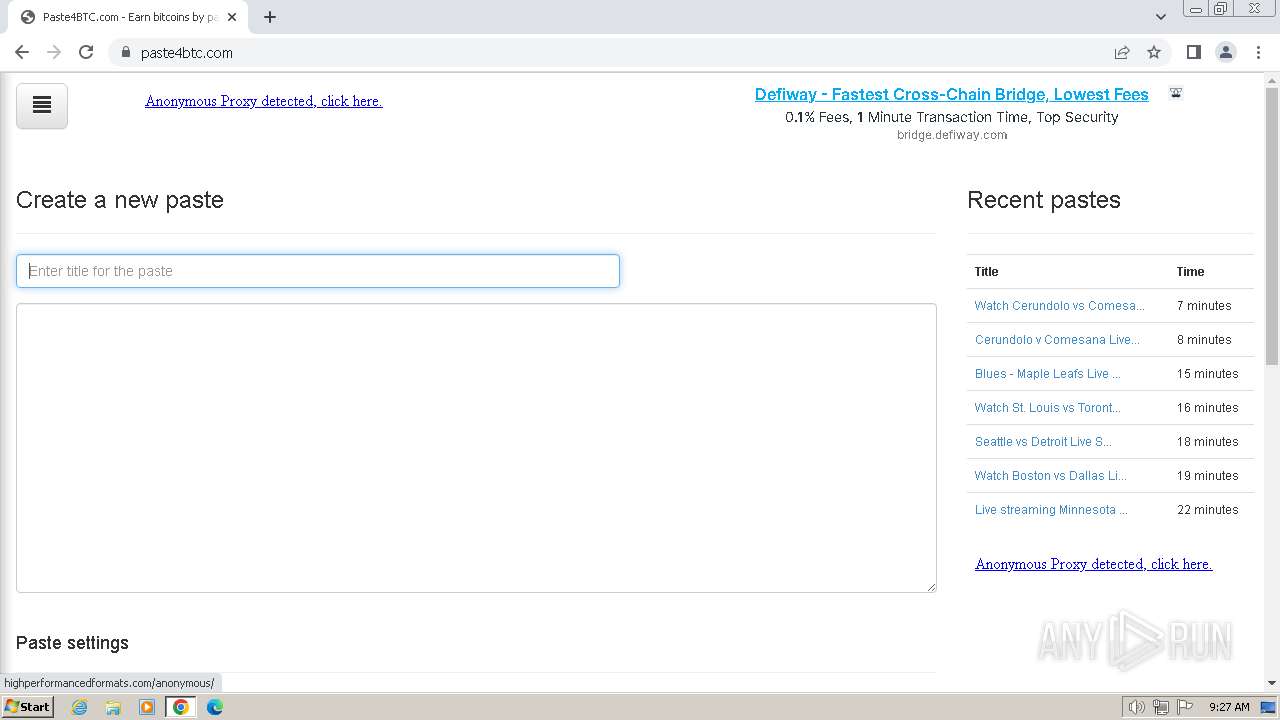Click the show desktop tray icon
1280x720 pixels.
click(1269, 707)
